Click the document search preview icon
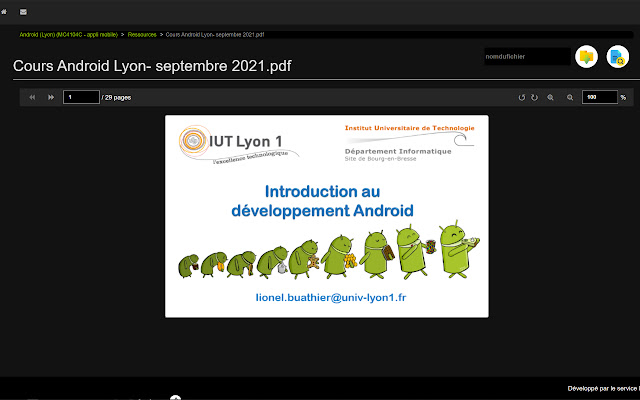The height and width of the screenshot is (400, 640). (618, 56)
